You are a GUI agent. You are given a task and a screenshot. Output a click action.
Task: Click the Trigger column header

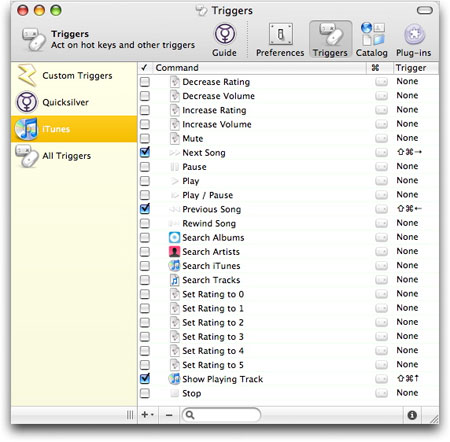point(416,68)
